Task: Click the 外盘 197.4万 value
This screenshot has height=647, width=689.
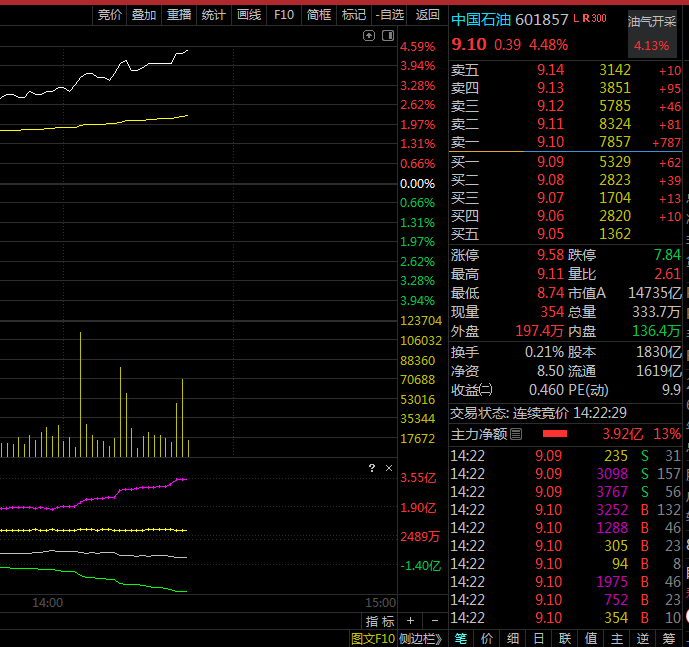Action: [539, 331]
